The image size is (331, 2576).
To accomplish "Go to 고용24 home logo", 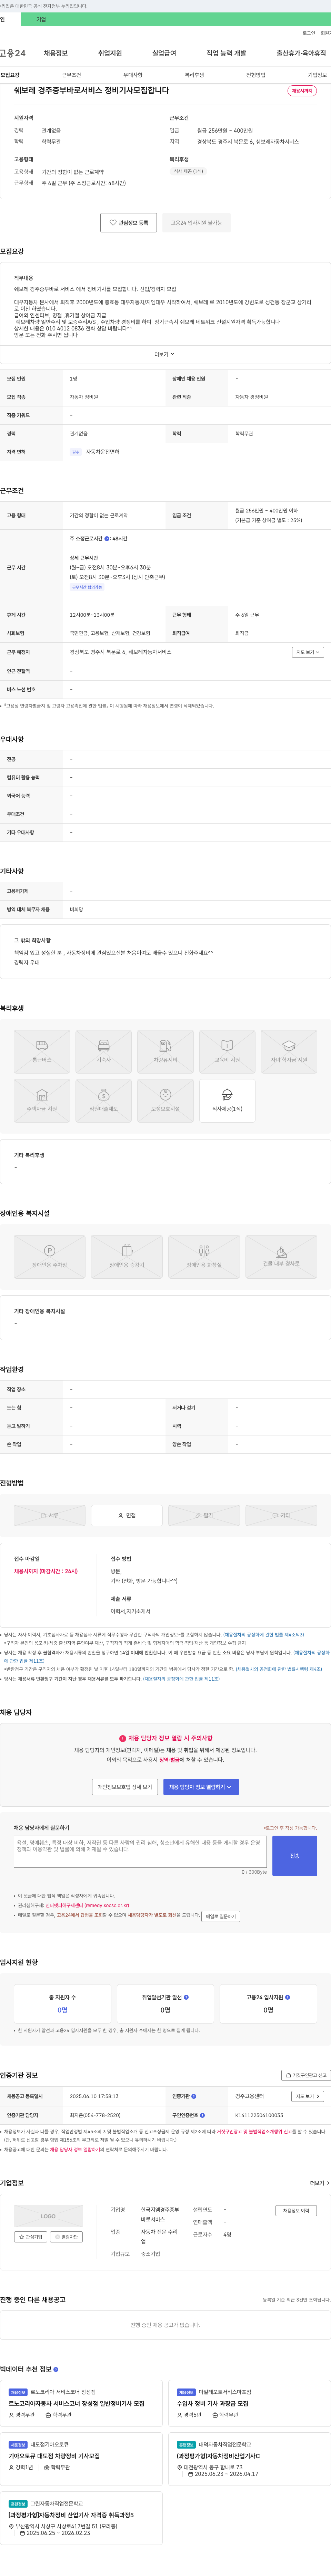I will click(x=13, y=53).
